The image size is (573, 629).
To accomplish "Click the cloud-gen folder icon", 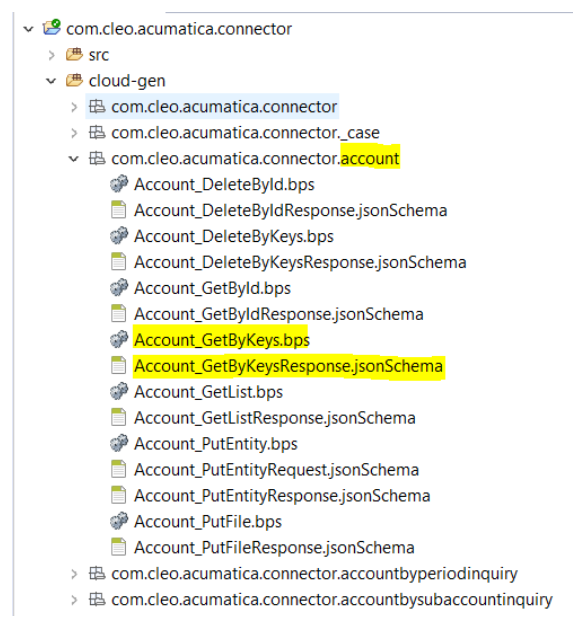I will point(74,80).
